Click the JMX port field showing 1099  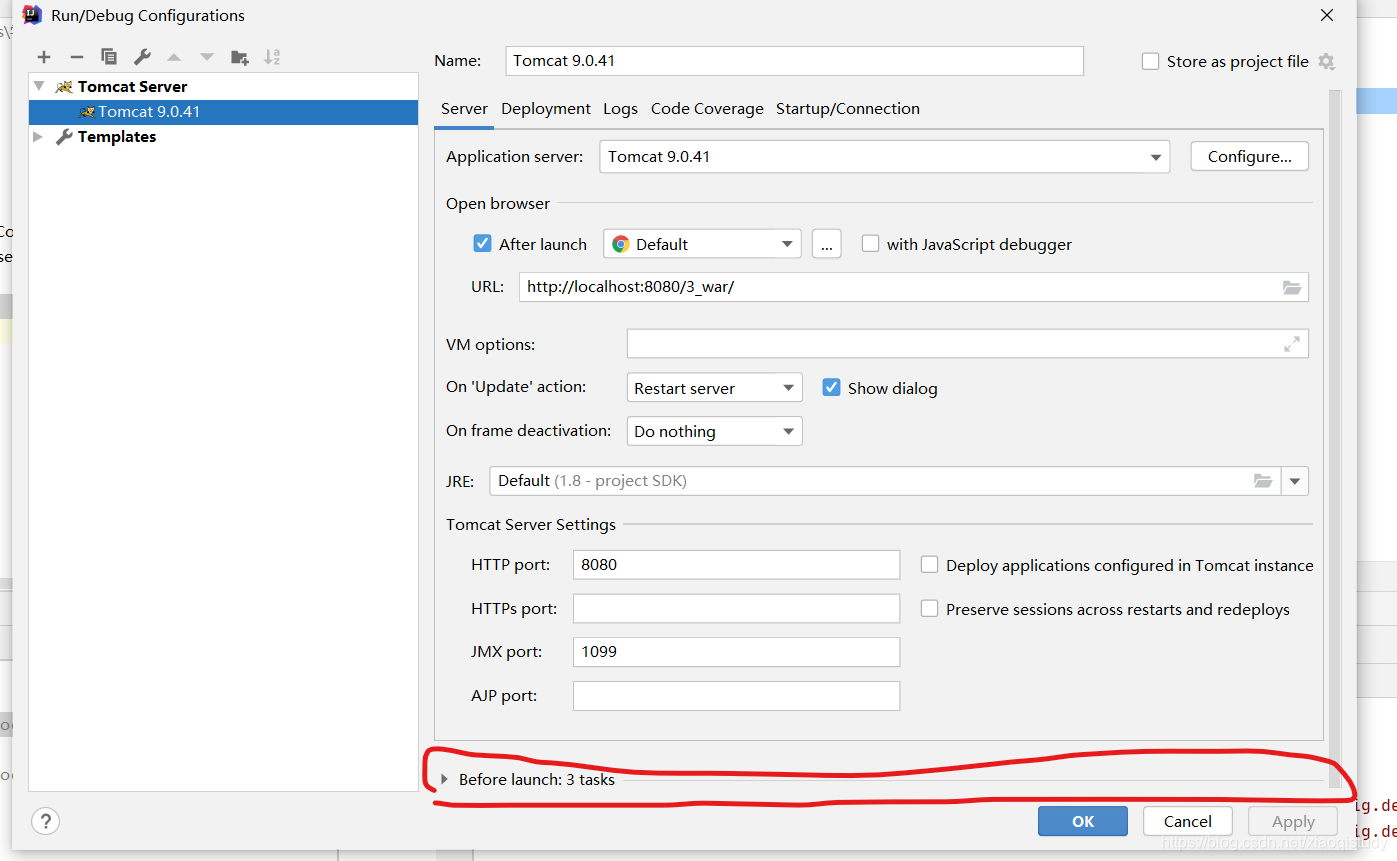pos(736,652)
